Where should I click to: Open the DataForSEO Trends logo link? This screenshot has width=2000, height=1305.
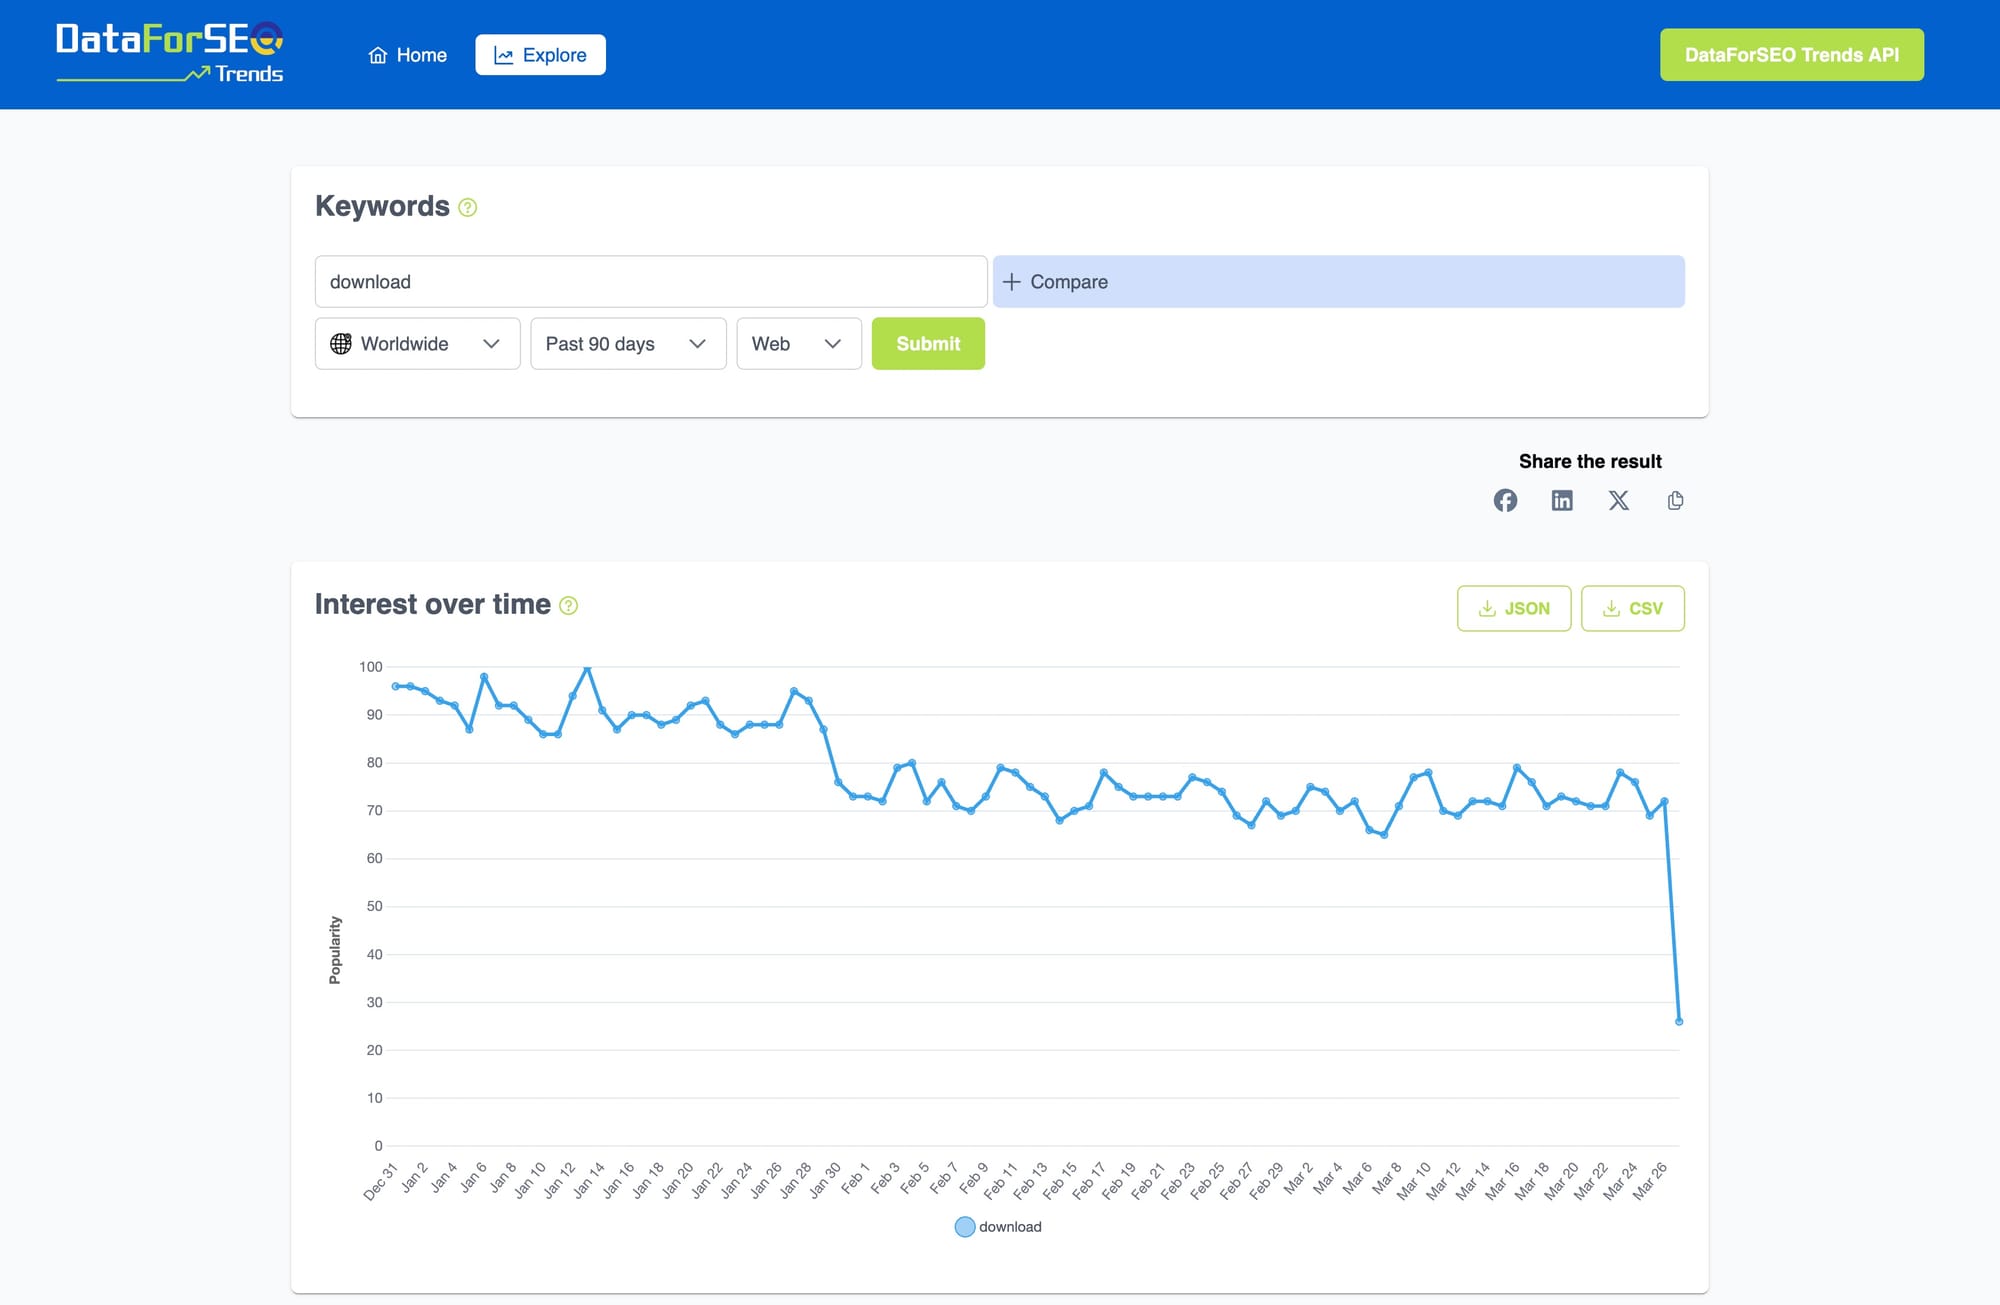170,54
